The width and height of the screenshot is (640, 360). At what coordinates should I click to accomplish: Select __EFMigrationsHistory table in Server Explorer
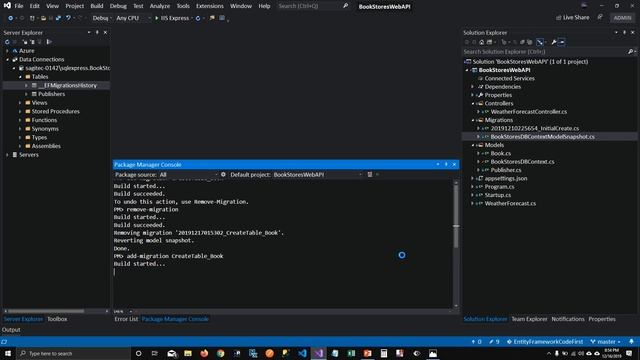pyautogui.click(x=67, y=86)
